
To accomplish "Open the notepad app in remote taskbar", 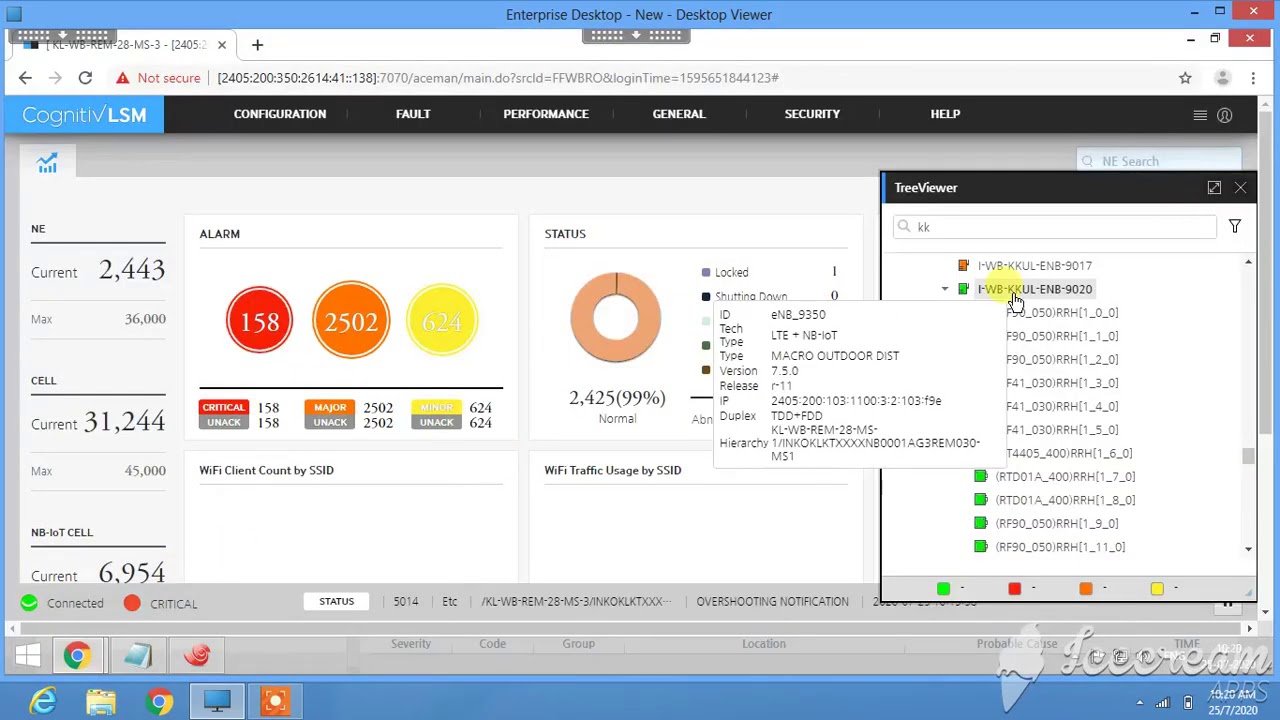I will tap(137, 656).
